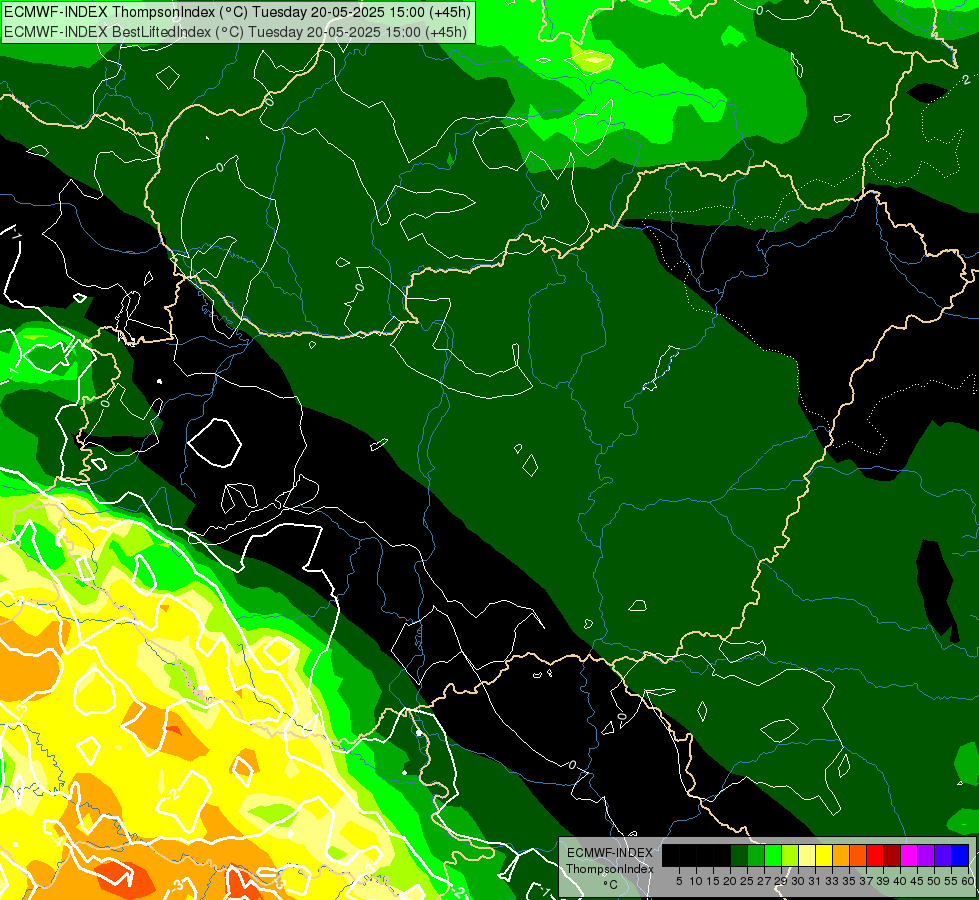Select the dark red 39–40 legend swatch
Screen dimensions: 979x900
click(892, 855)
